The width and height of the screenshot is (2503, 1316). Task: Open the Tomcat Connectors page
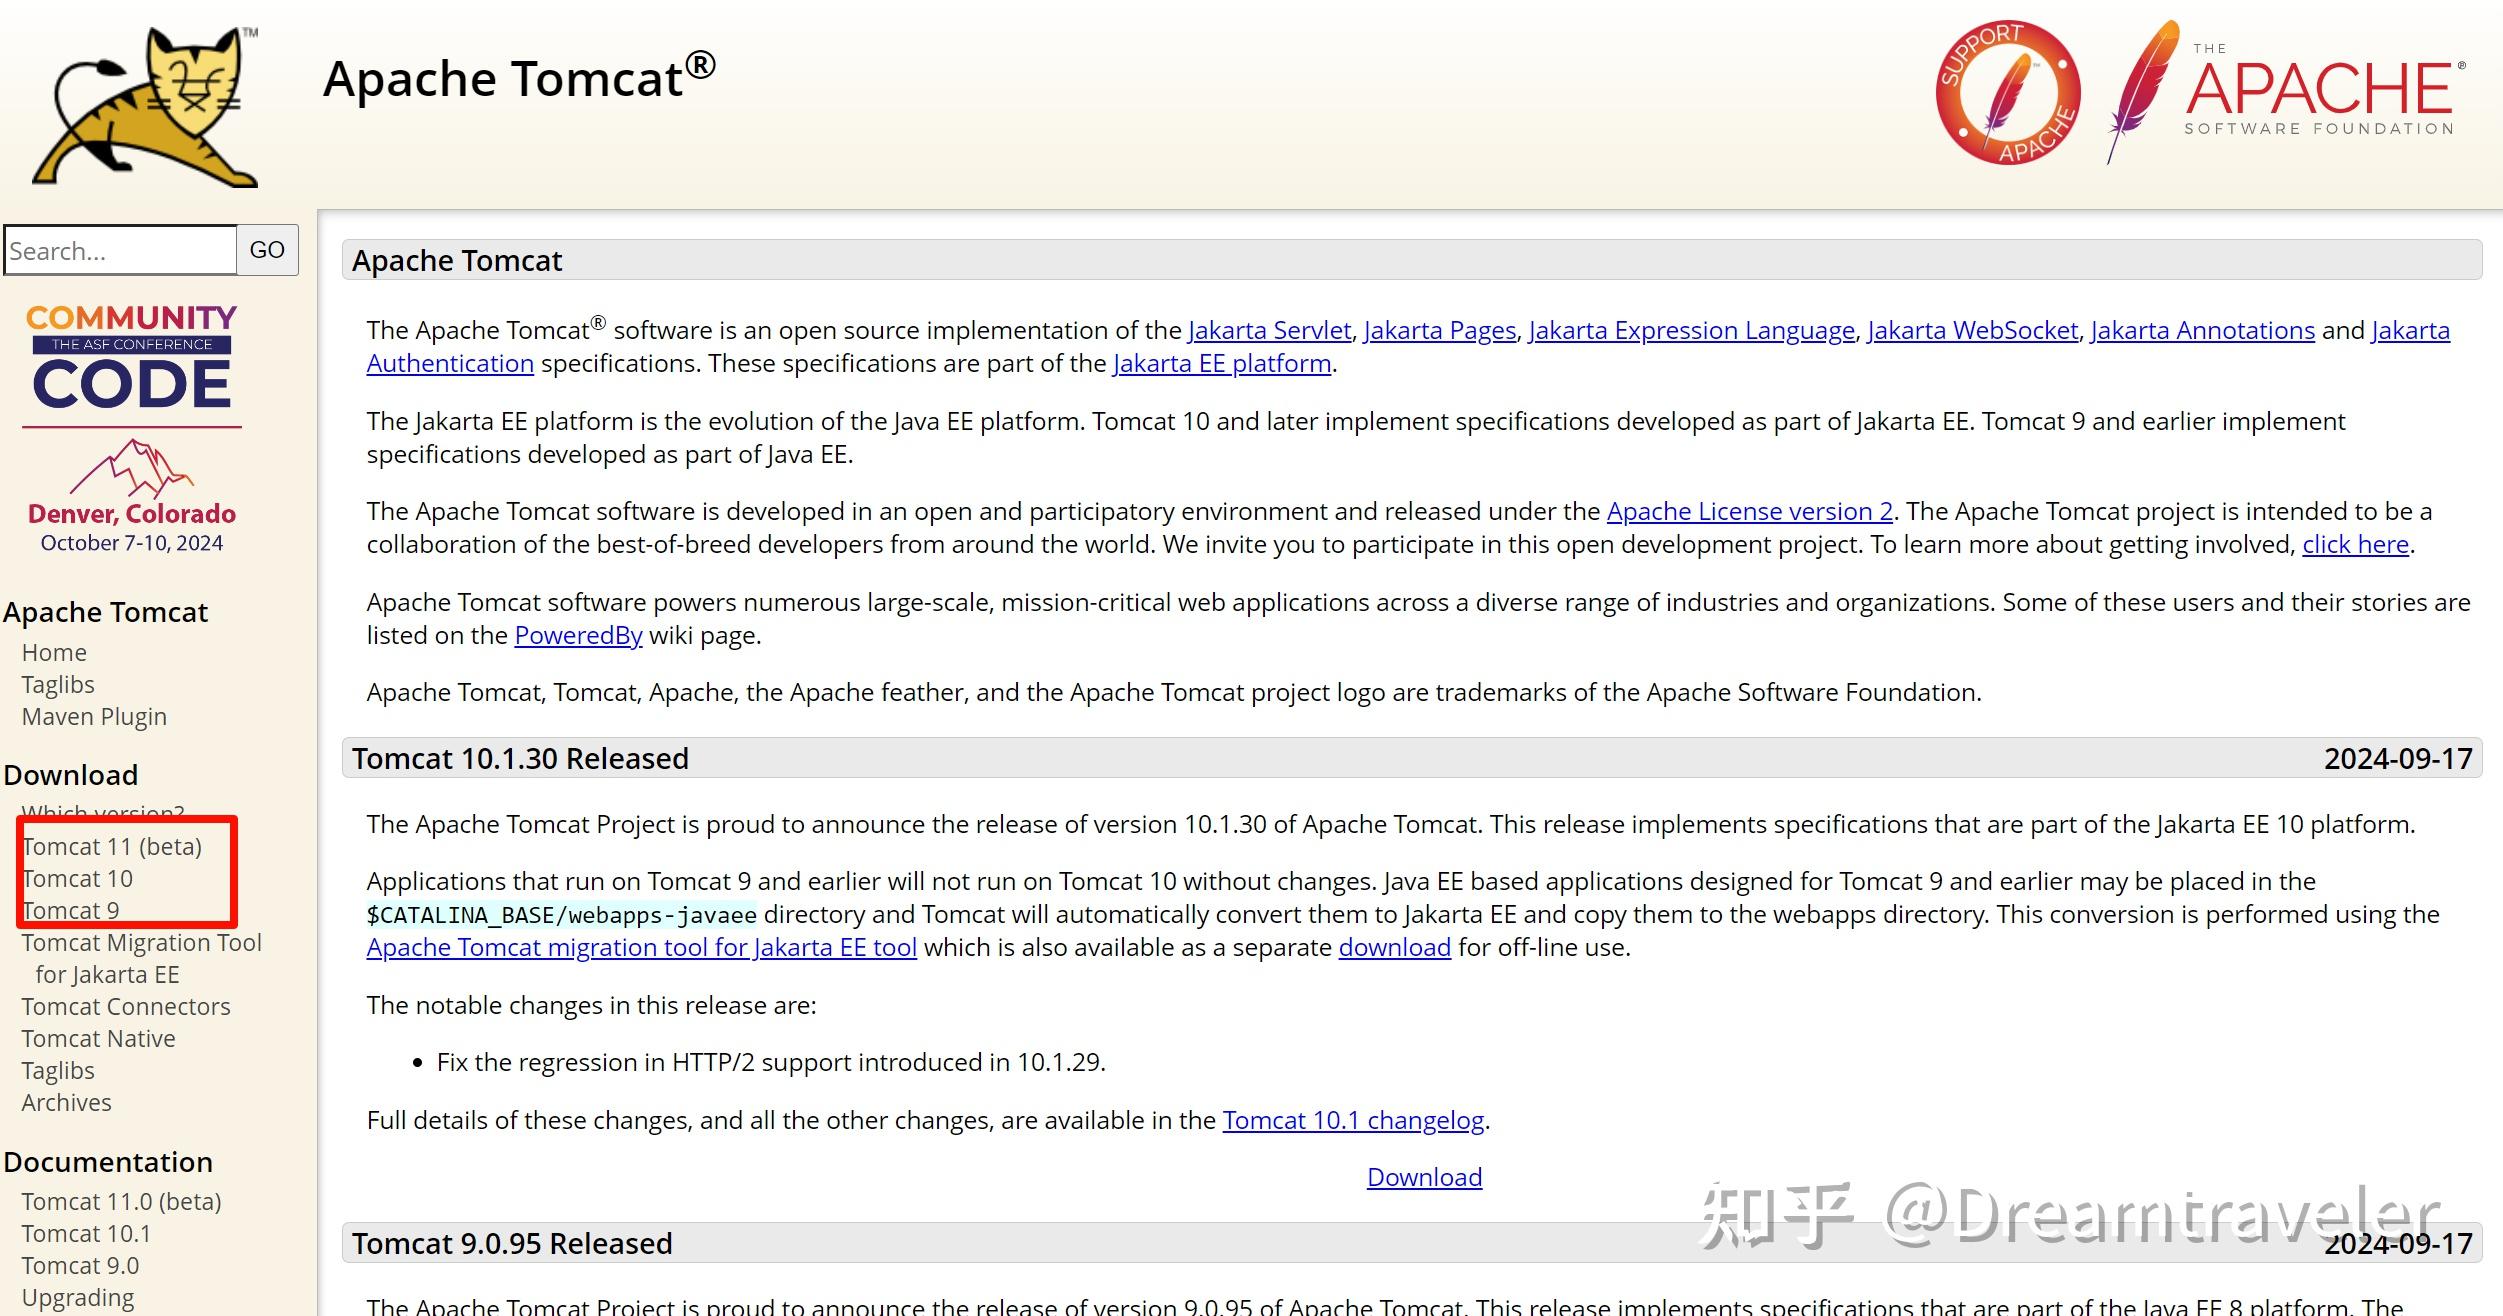coord(126,1006)
